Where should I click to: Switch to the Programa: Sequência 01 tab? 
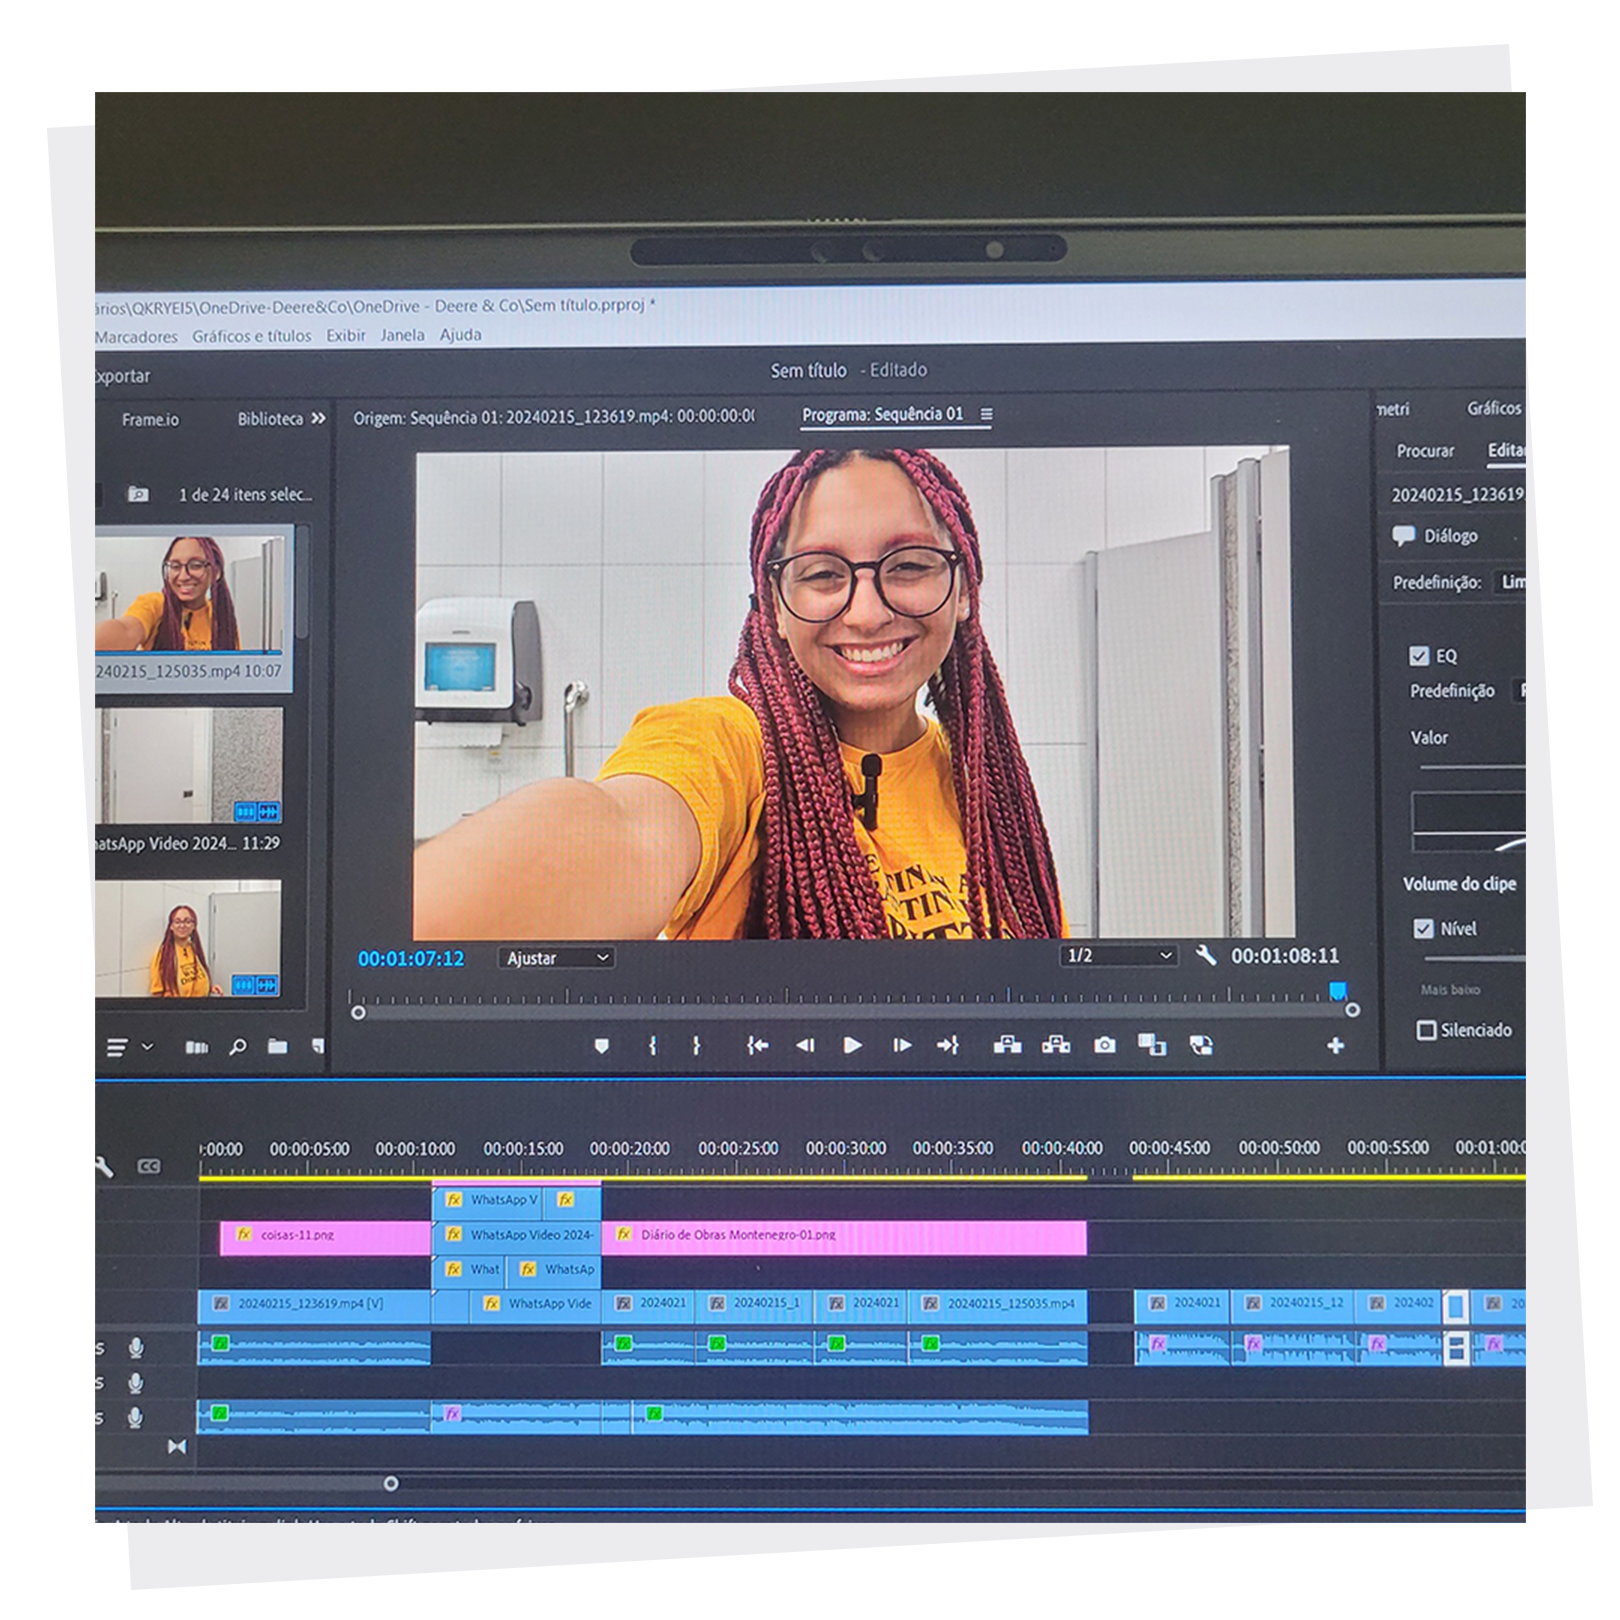coord(882,414)
